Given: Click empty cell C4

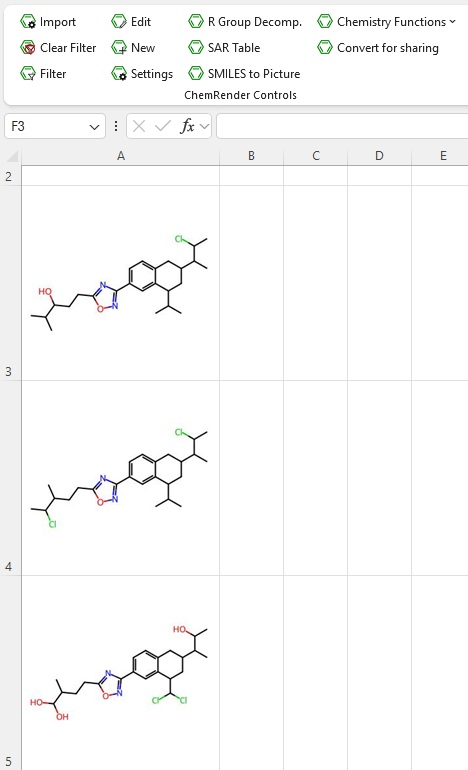Looking at the screenshot, I should [315, 478].
